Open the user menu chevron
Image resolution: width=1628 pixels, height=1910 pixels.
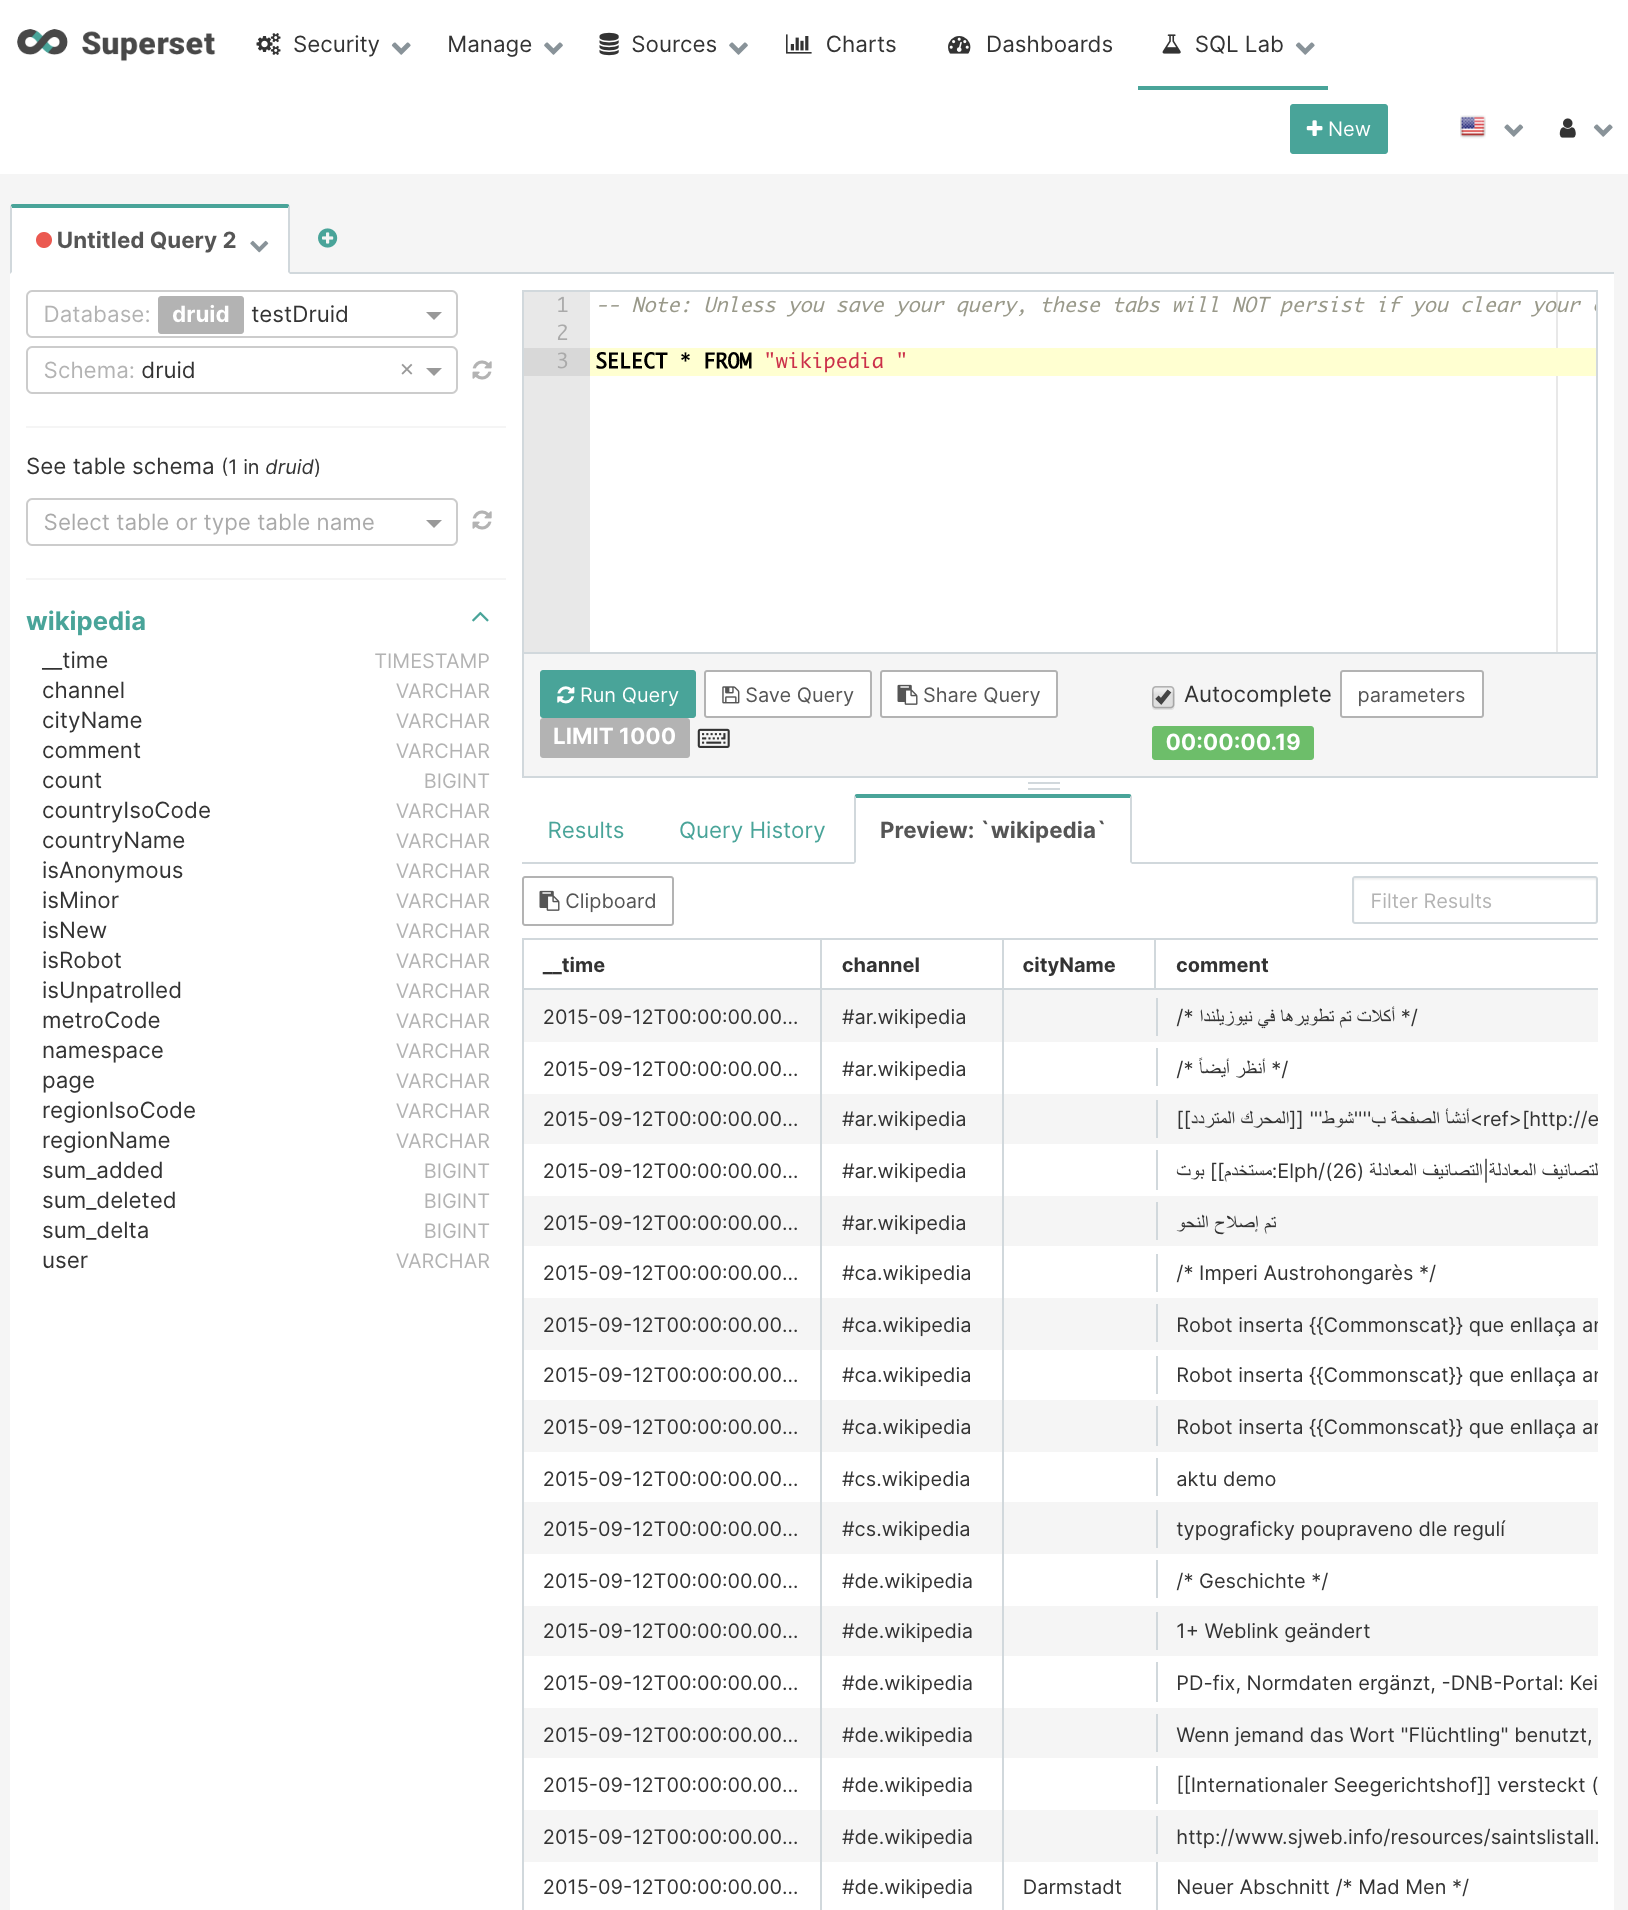(x=1603, y=130)
